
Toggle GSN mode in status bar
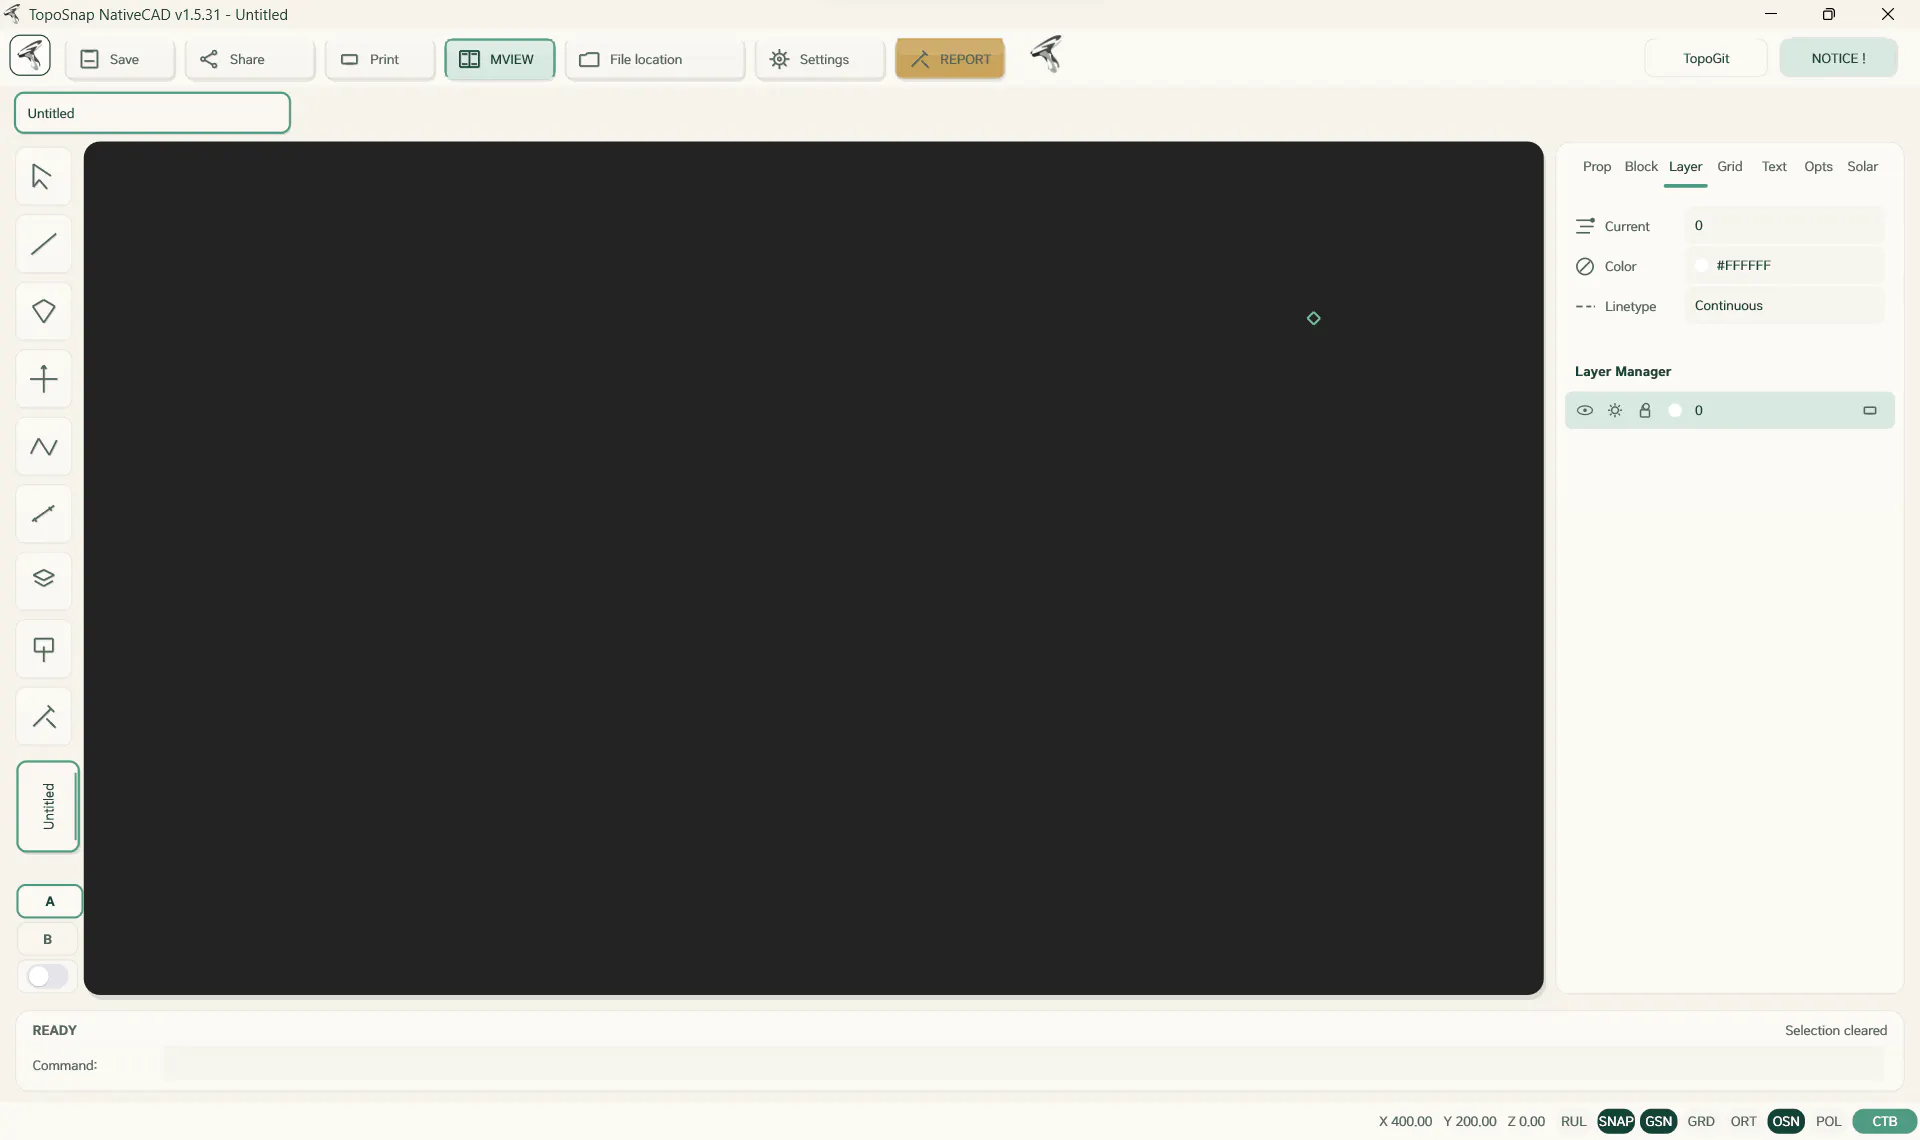click(1659, 1121)
